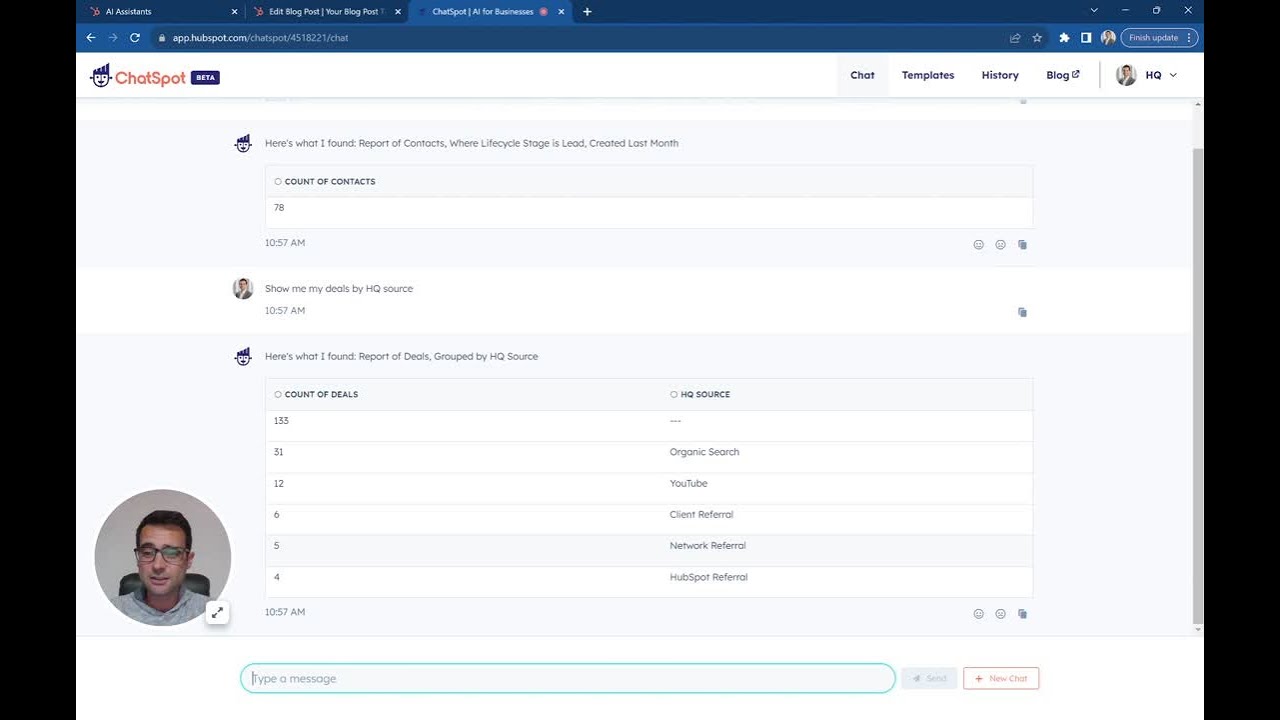The height and width of the screenshot is (720, 1280).
Task: Click the browser forward arrow
Action: [113, 38]
